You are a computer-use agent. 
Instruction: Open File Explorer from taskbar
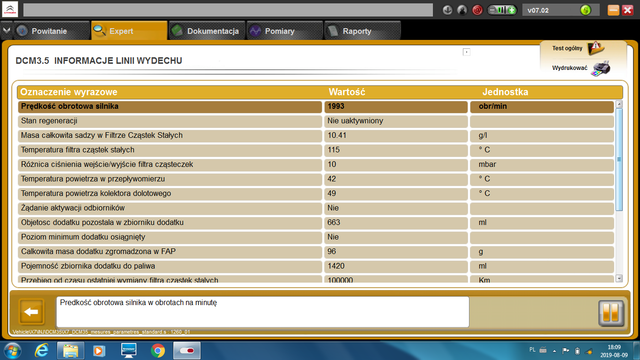point(70,351)
